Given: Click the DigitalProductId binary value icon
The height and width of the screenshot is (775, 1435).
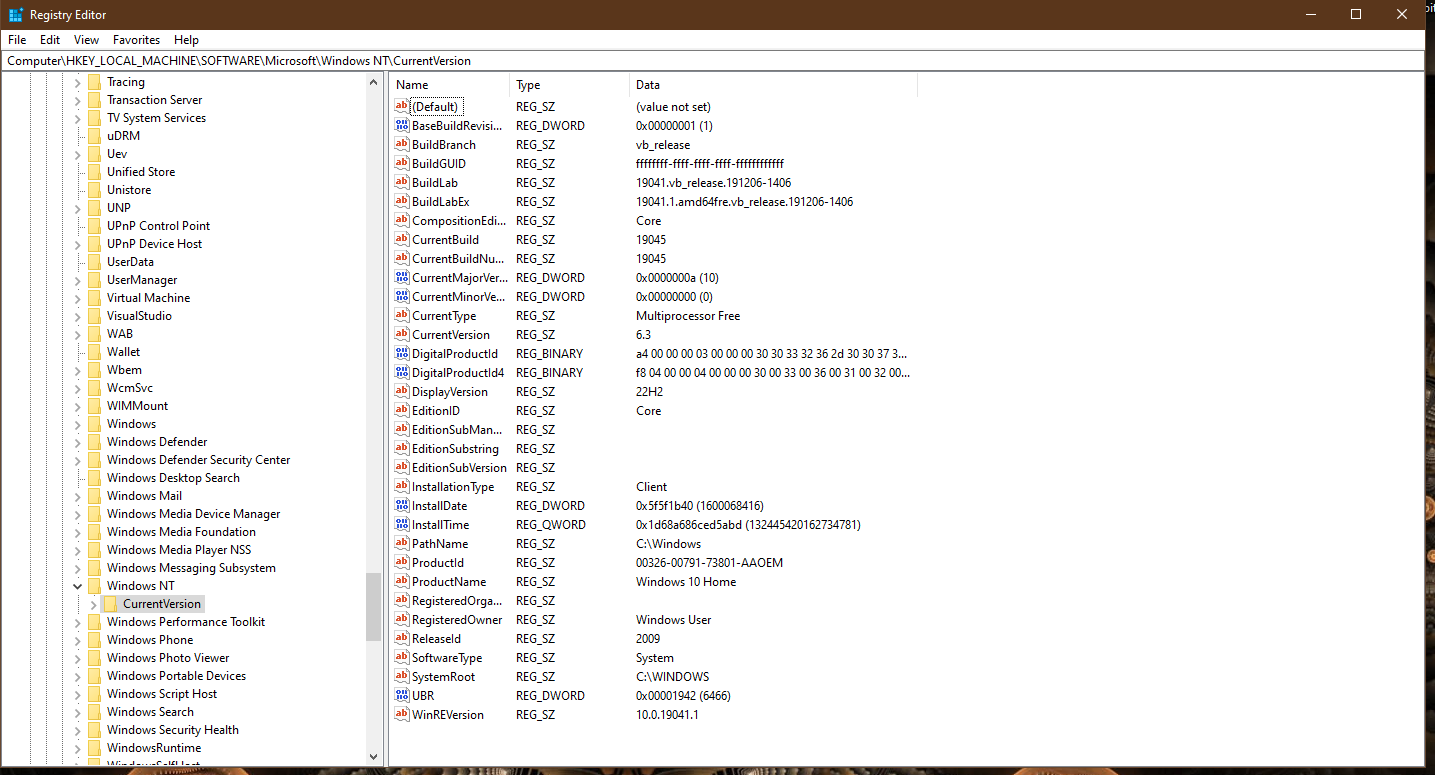Looking at the screenshot, I should 402,354.
